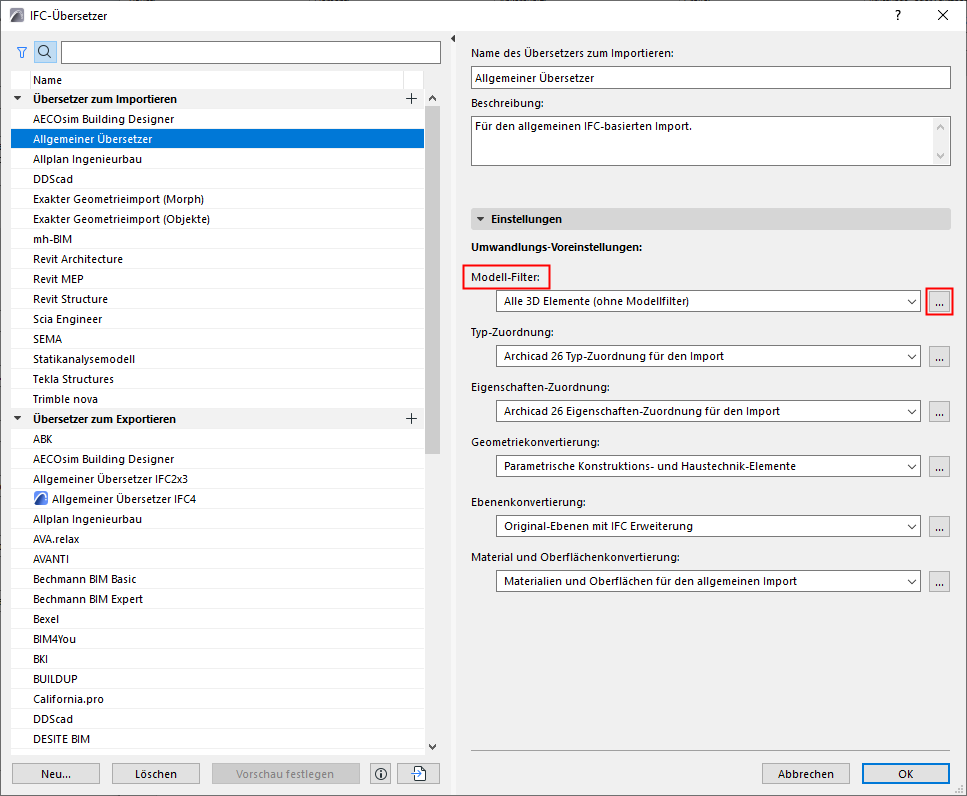Select SEMA translator
The height and width of the screenshot is (796, 967).
(217, 339)
